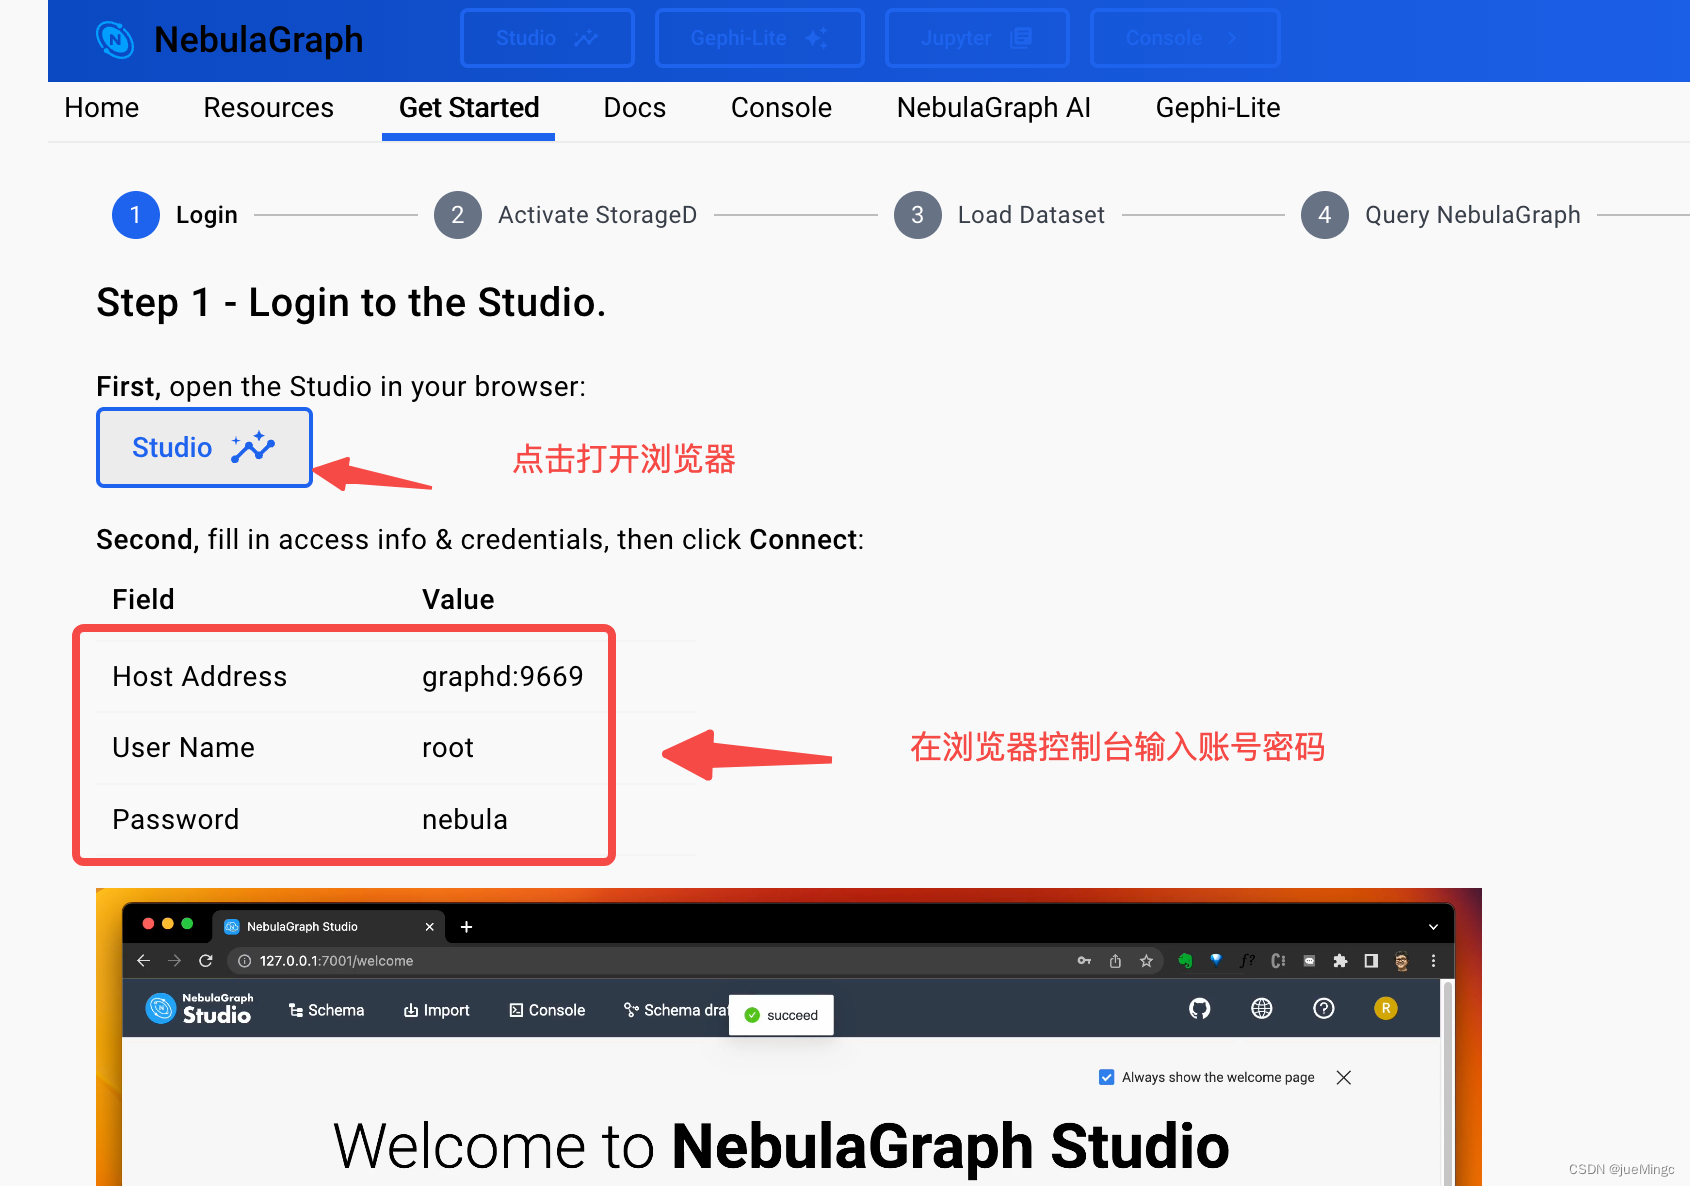Switch to the Resources tab
The image size is (1690, 1186).
269,108
